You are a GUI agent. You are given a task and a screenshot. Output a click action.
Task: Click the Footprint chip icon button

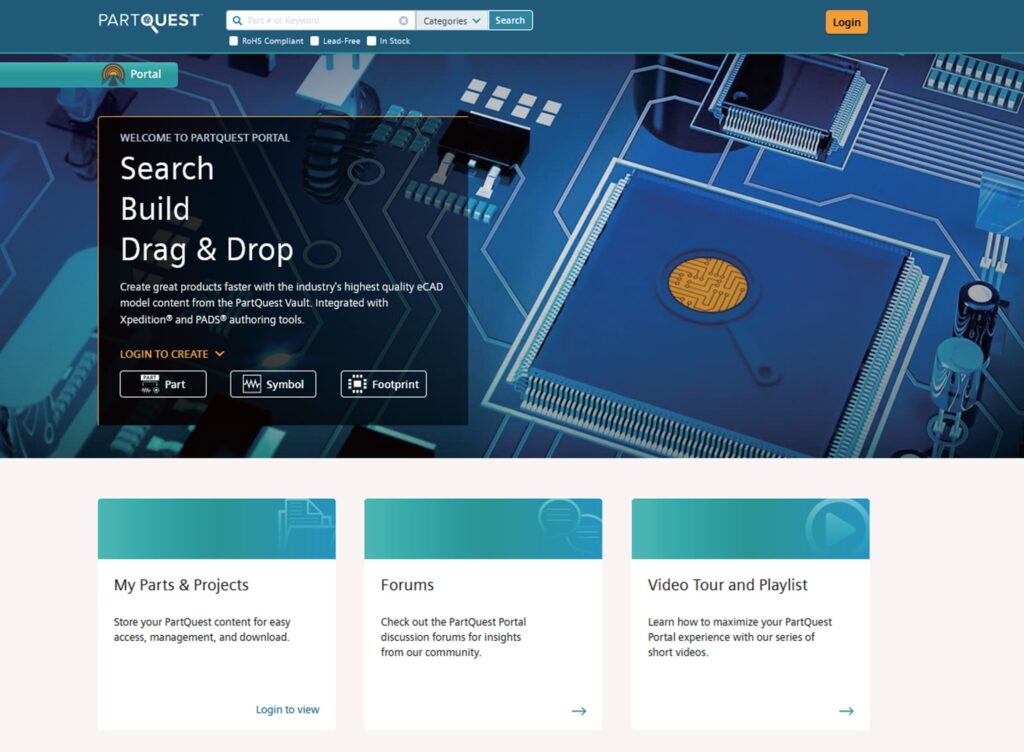pos(383,384)
